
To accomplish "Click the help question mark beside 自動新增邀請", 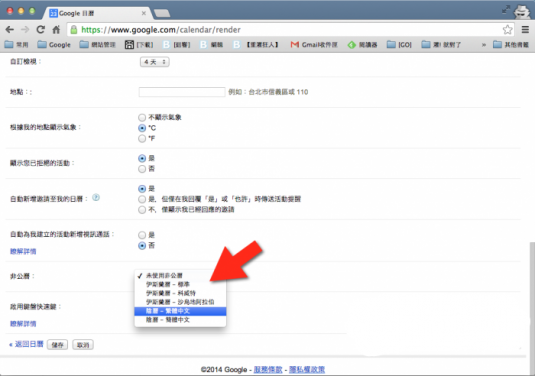I will point(96,198).
